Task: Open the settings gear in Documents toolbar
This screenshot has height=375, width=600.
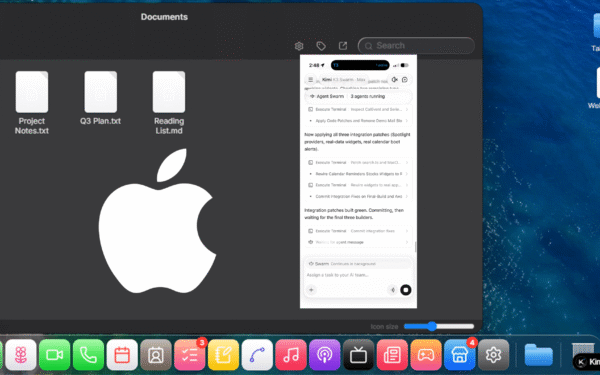Action: (x=299, y=46)
